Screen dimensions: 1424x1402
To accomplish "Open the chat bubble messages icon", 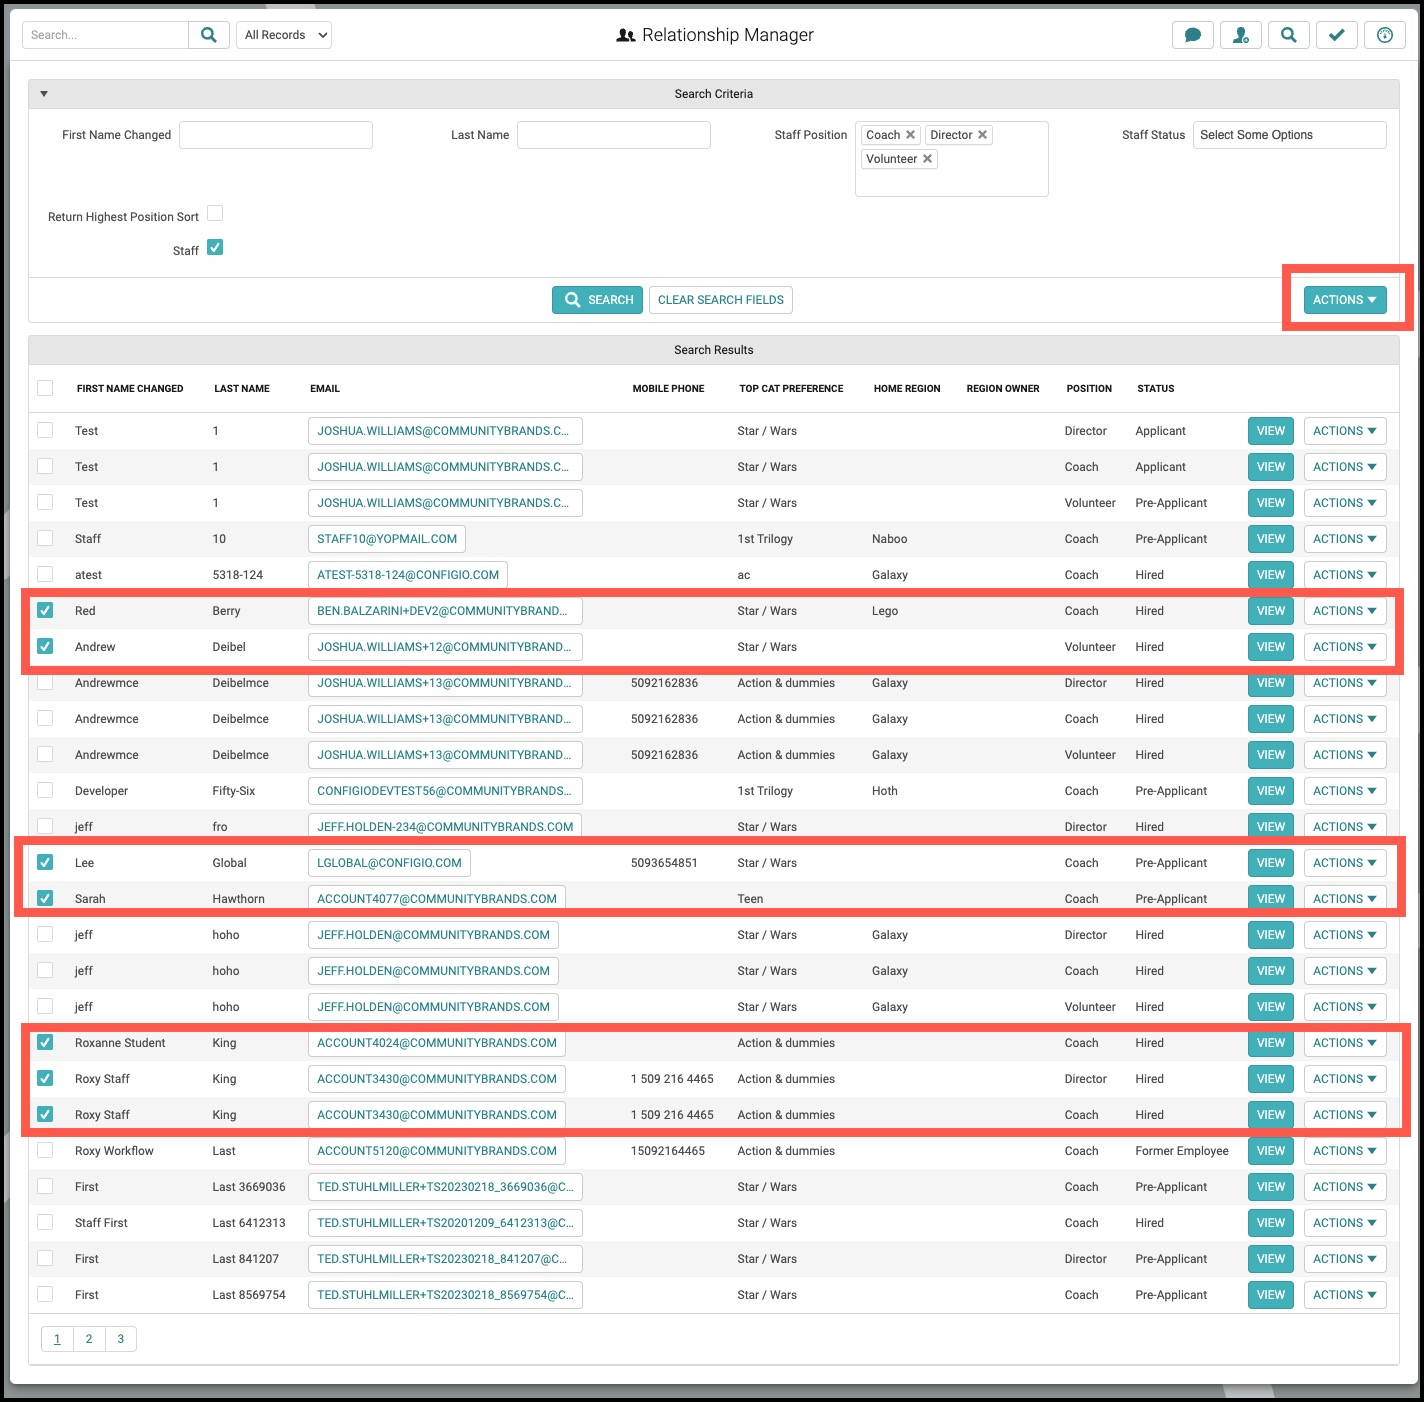I will pos(1193,35).
